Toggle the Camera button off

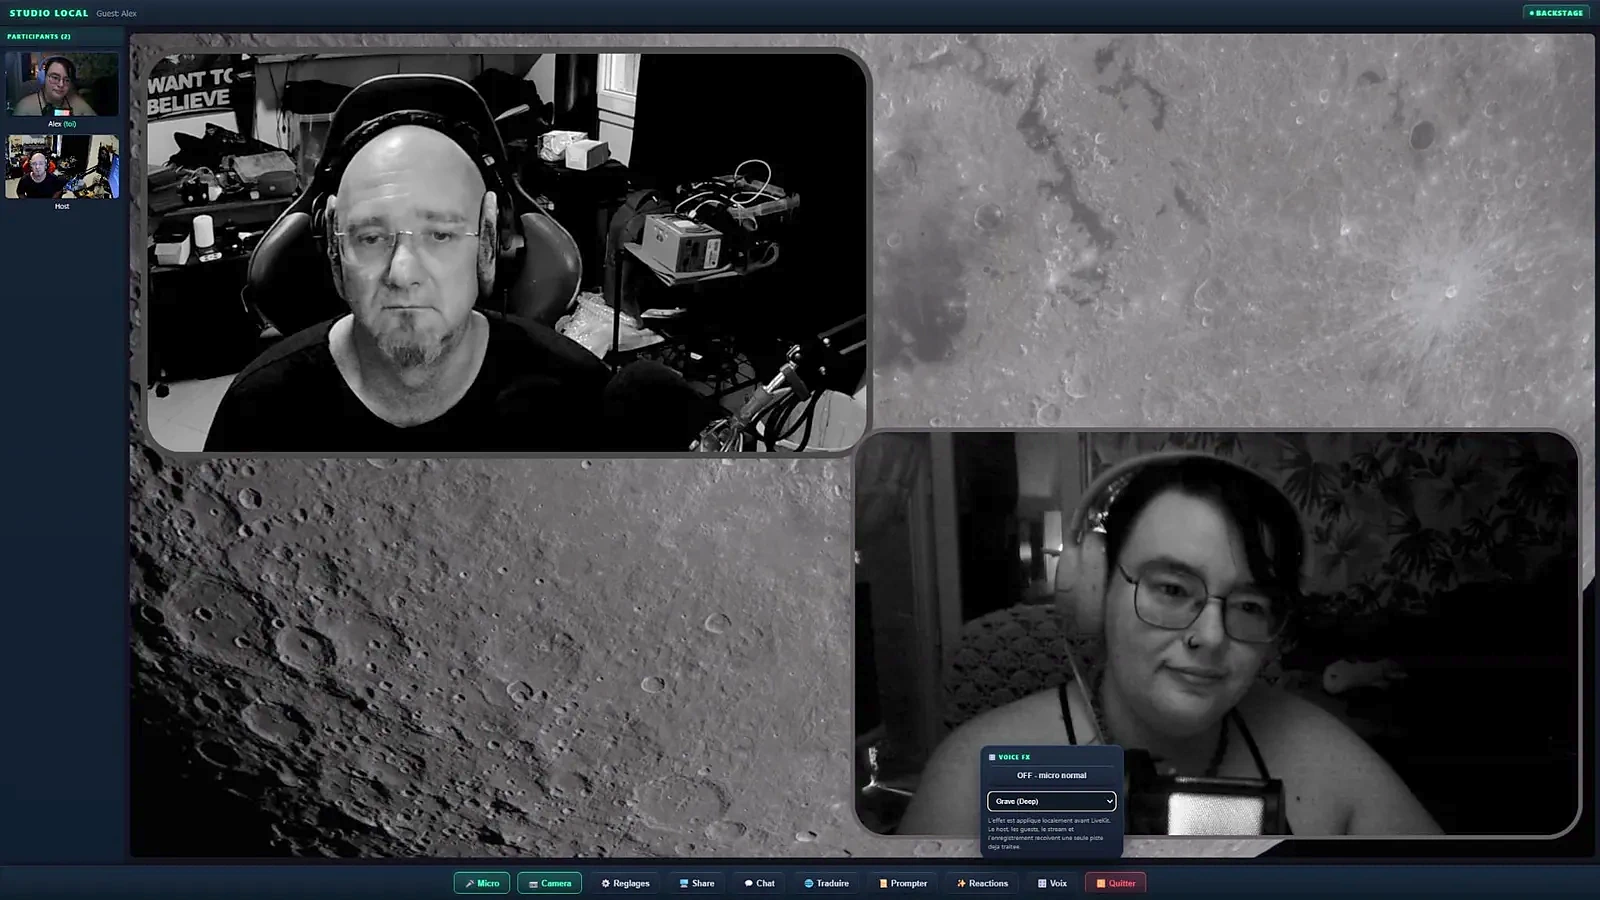(549, 883)
